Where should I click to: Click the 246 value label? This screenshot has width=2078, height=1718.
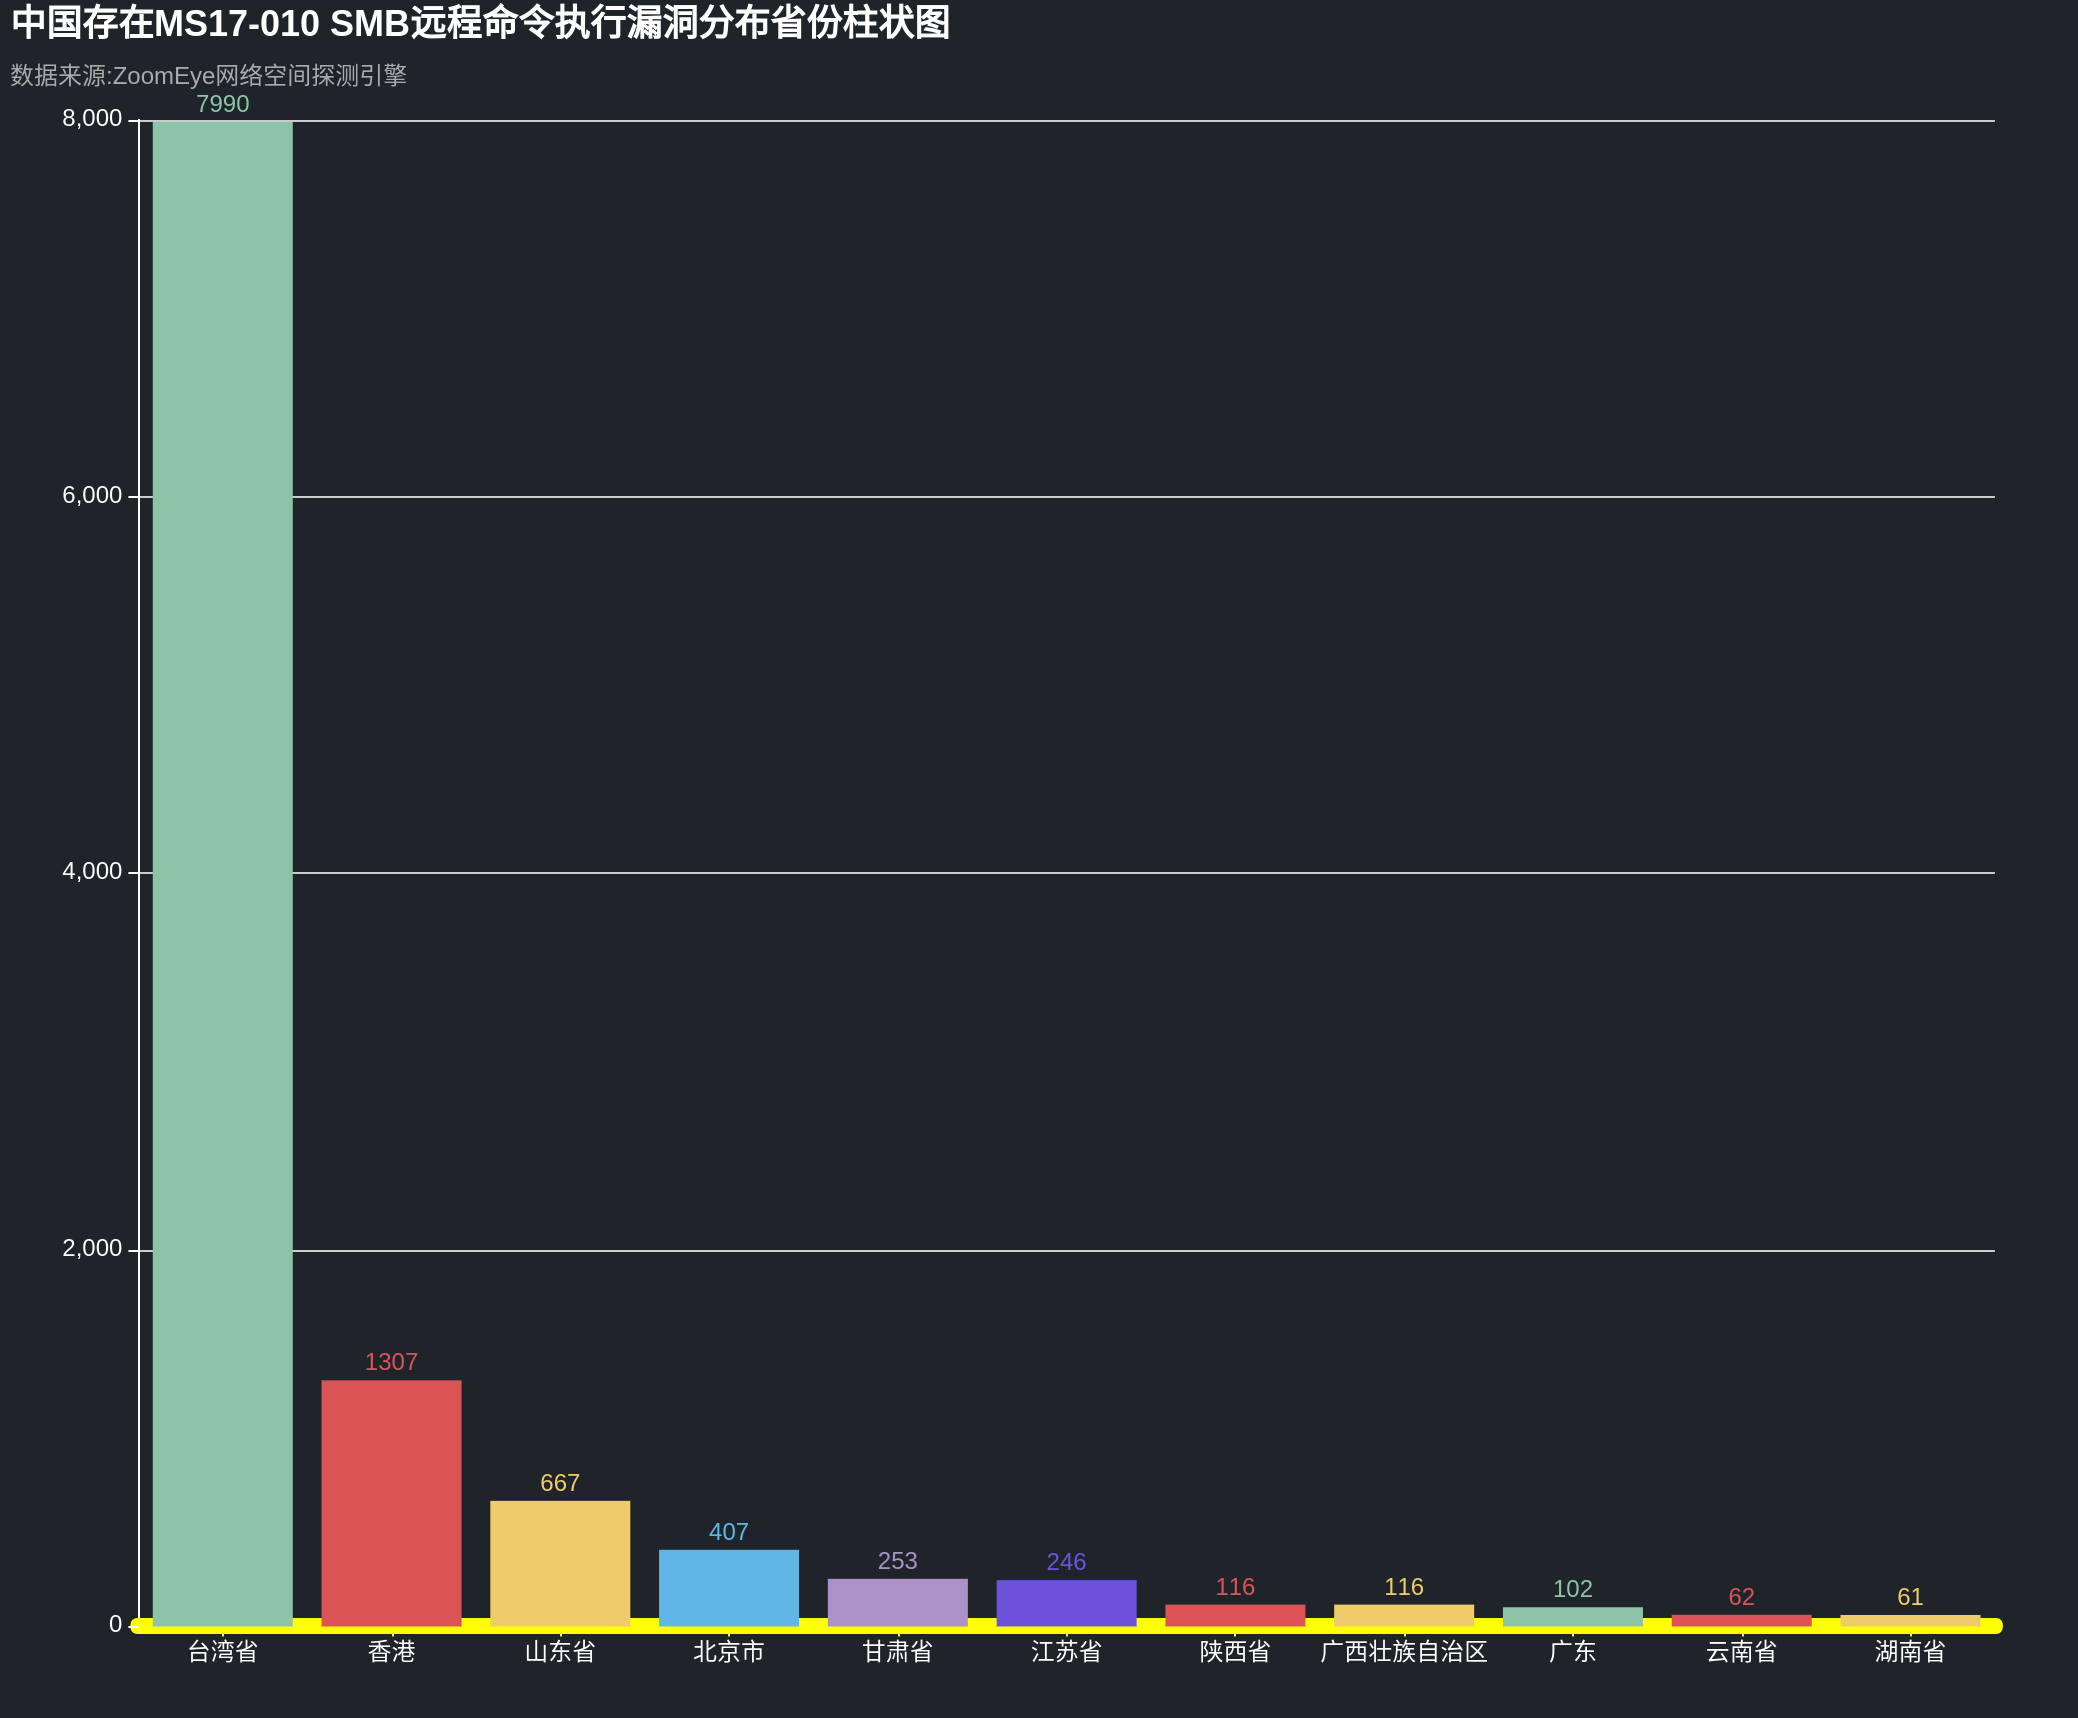tap(1066, 1562)
